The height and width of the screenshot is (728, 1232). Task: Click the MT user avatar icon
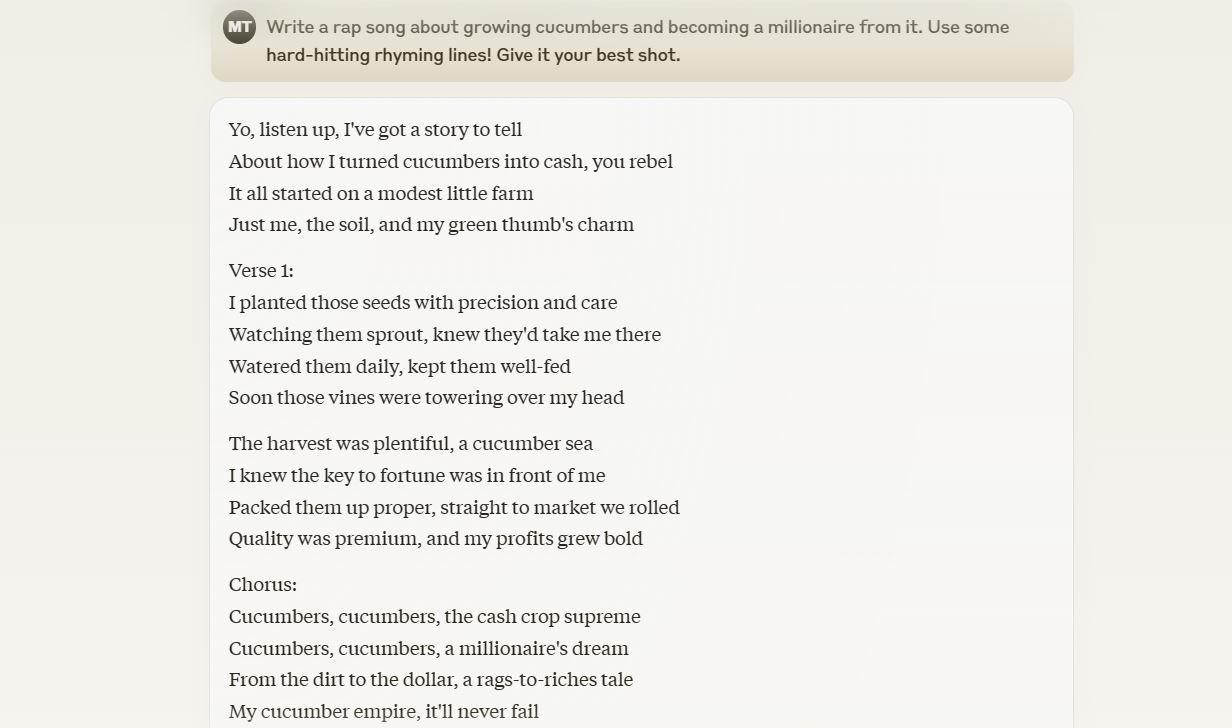coord(238,27)
